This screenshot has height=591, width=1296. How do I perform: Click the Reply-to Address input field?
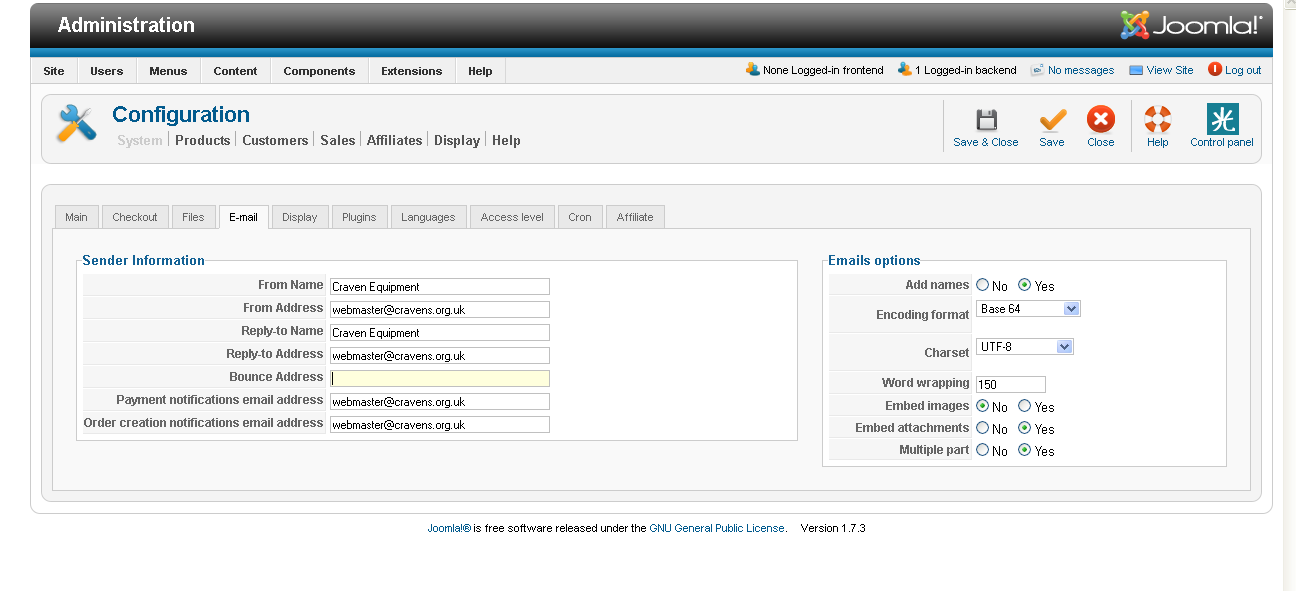tap(440, 355)
